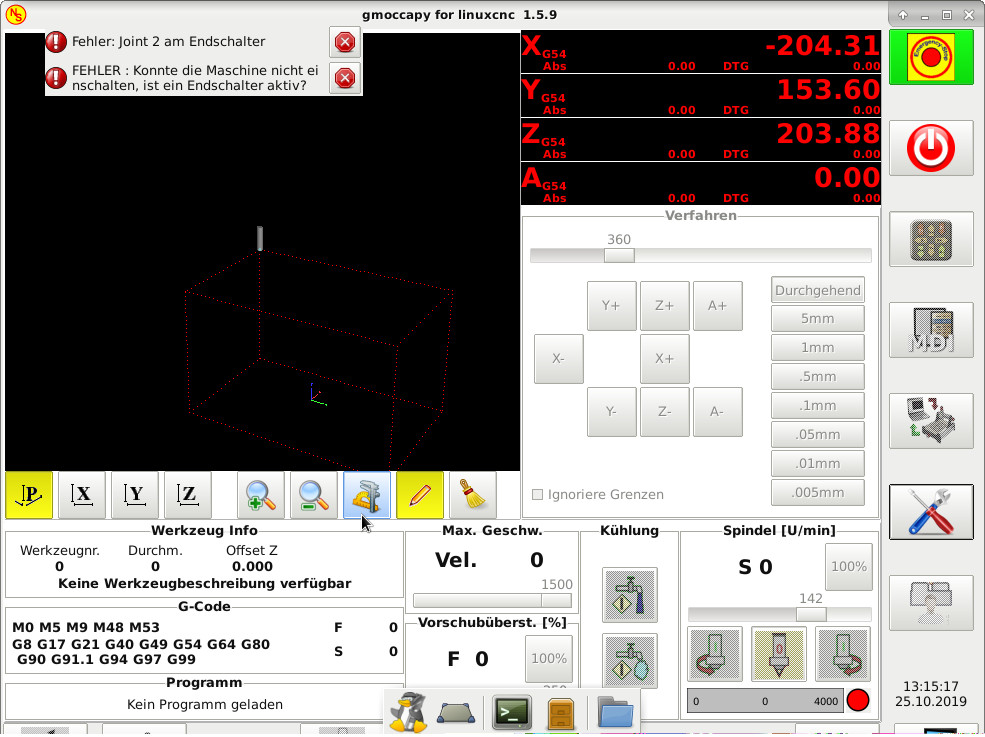Screen dimensions: 985x737
Task: Zoom in the preview
Action: 261,495
